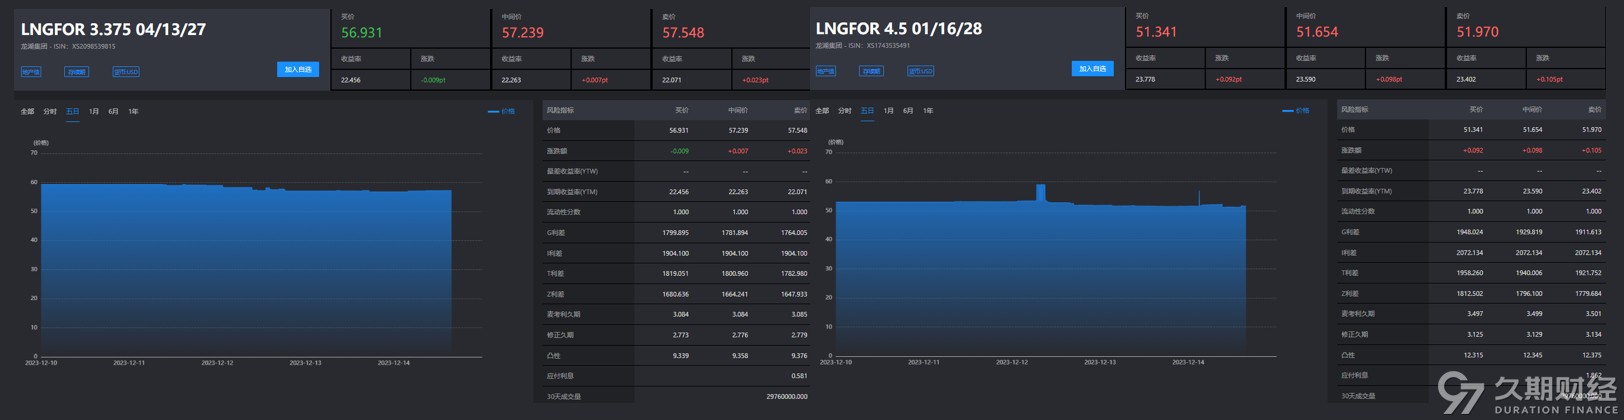Image resolution: width=1624 pixels, height=420 pixels.
Task: Click 麦考利久期 value 3.084 in bid column
Action: (681, 314)
